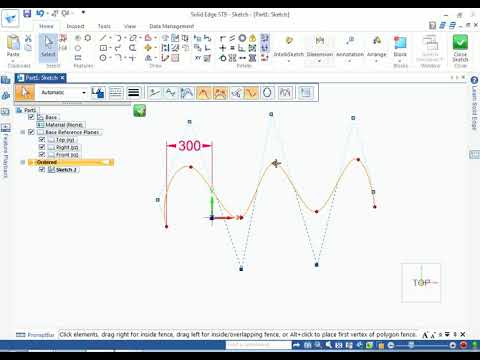Toggle local edit wave icon
The height and width of the screenshot is (360, 480).
(251, 93)
